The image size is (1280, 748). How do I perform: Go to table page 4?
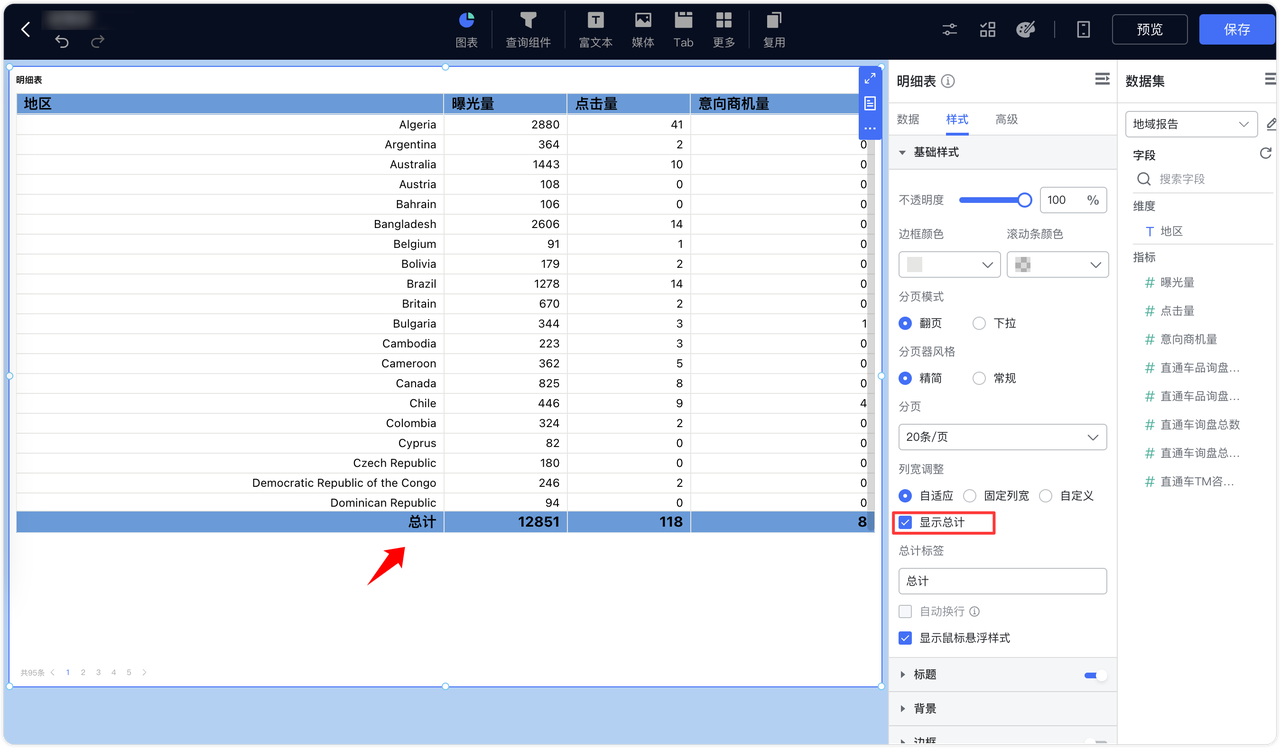point(114,673)
